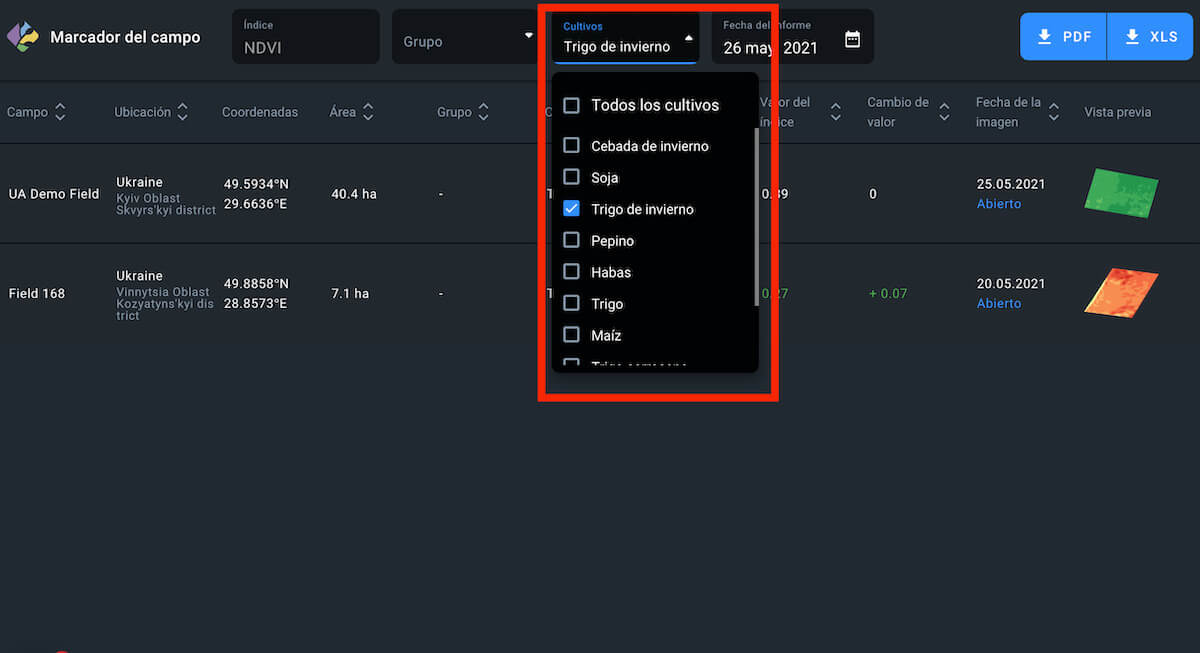Sort table by Campo column arrows
1200x653 pixels.
point(60,112)
